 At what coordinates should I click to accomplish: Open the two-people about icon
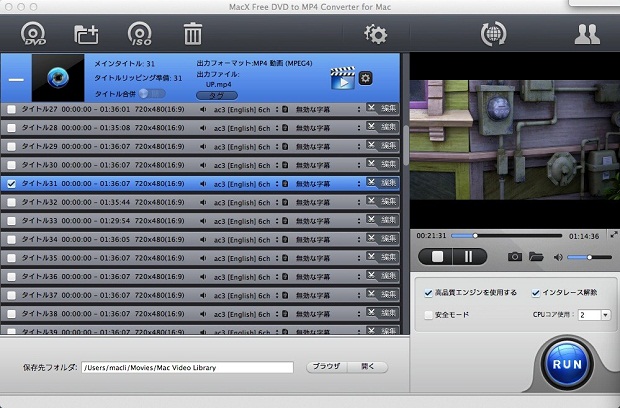587,34
